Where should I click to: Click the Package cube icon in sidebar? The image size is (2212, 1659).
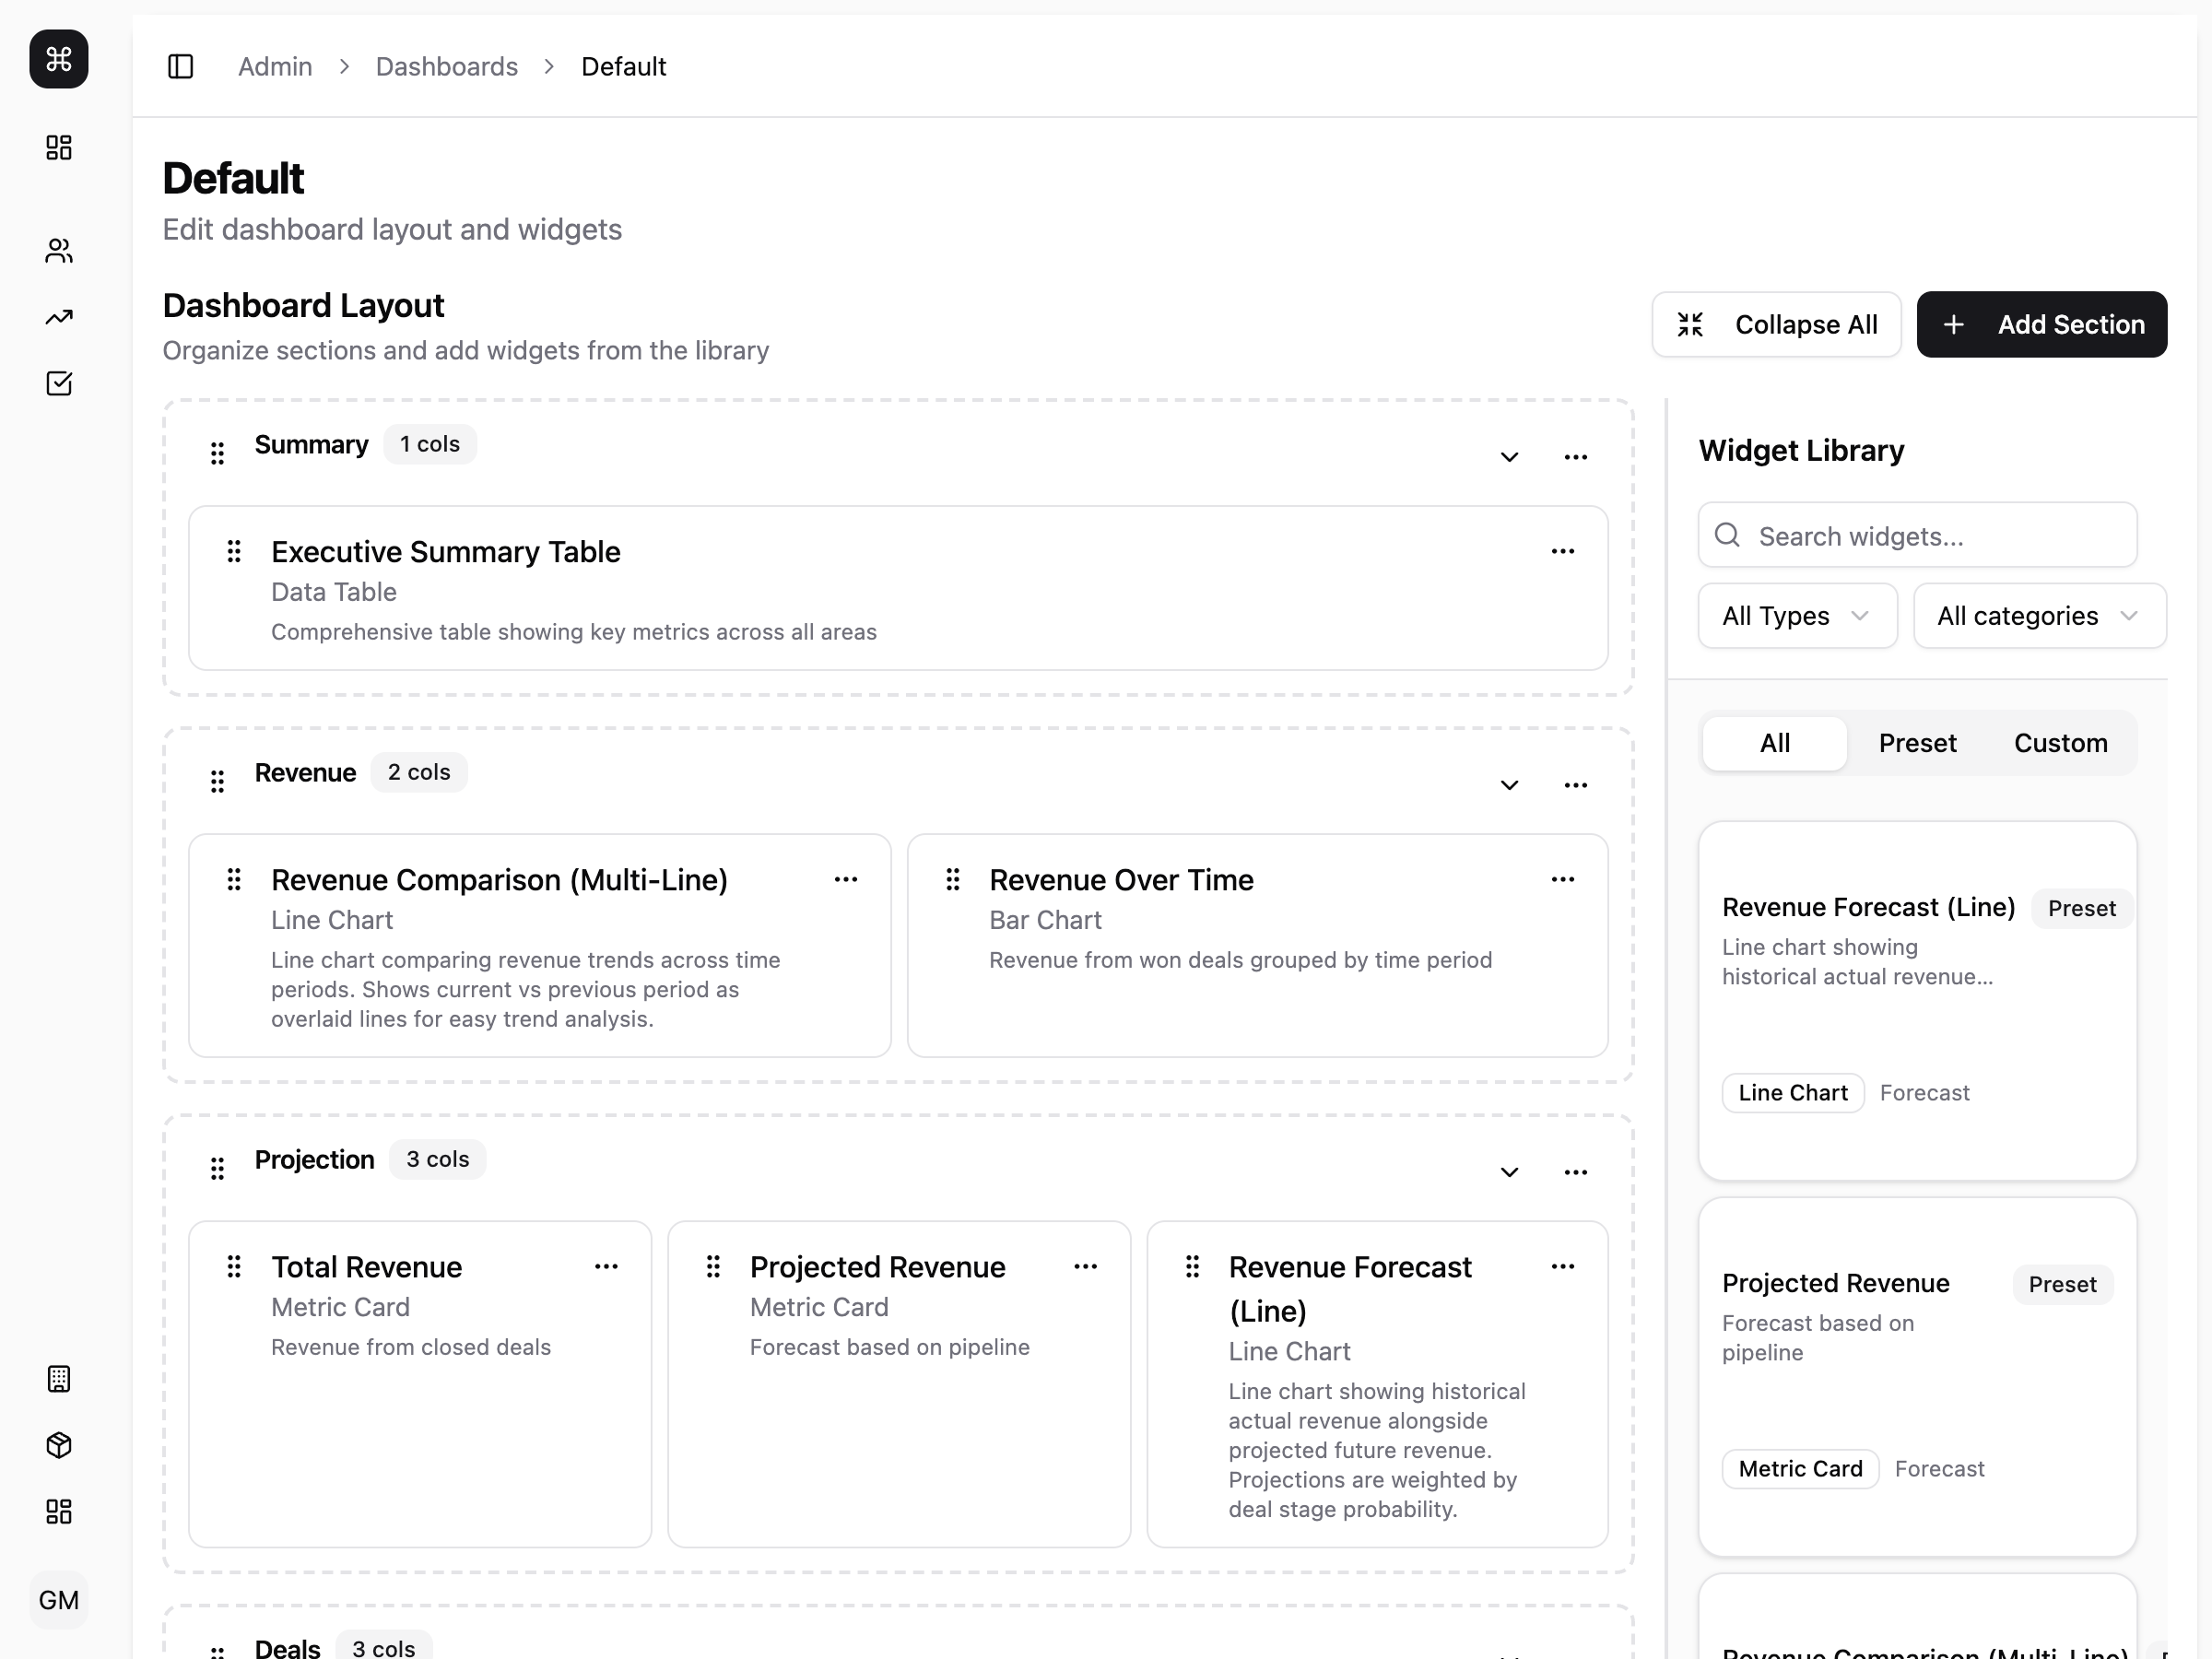click(58, 1445)
